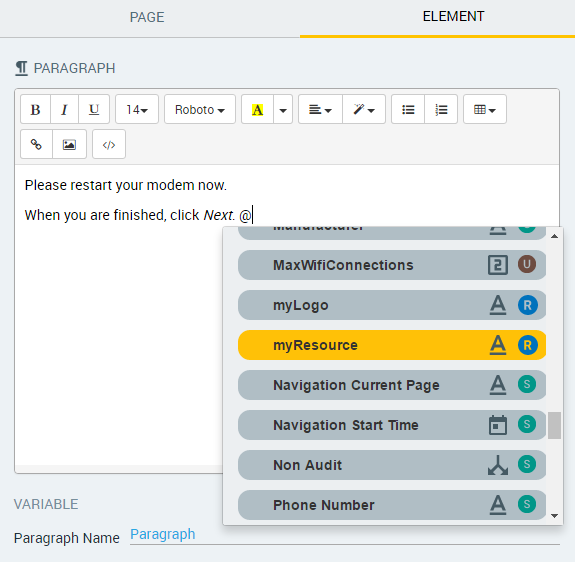Open font size 14 dropdown
575x562 pixels.
[x=137, y=109]
